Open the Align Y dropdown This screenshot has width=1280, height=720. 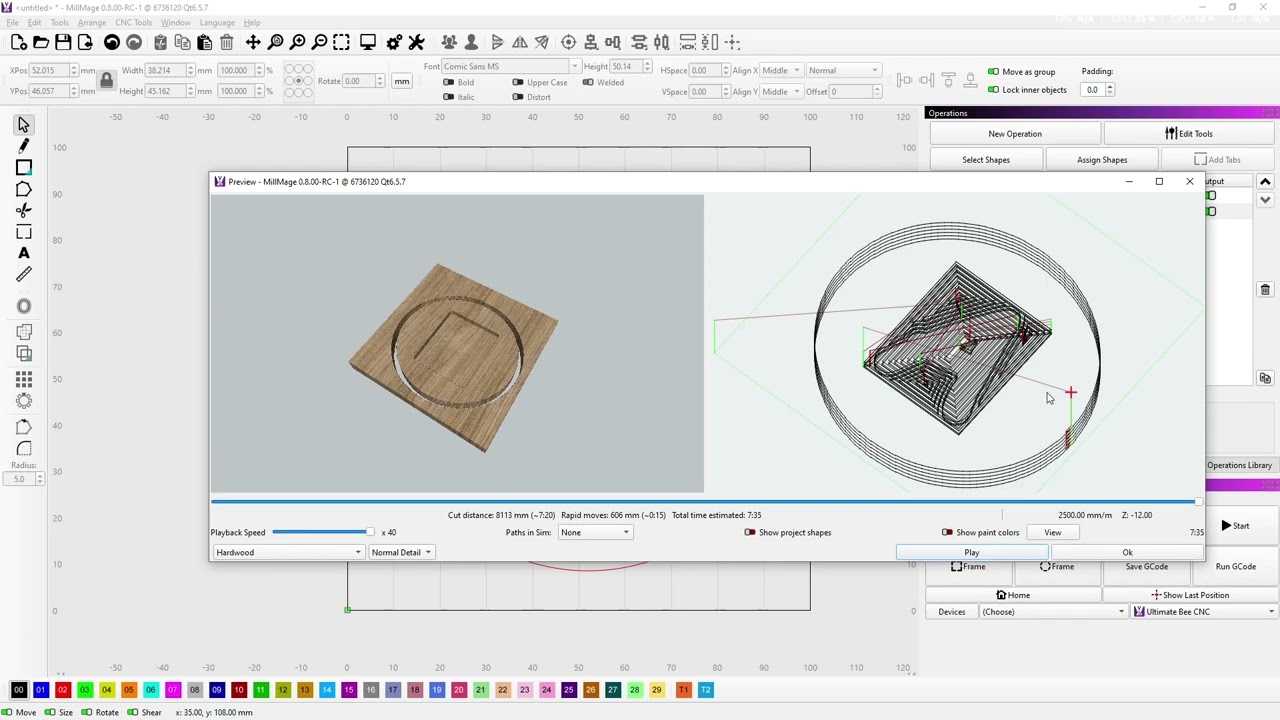click(x=782, y=91)
